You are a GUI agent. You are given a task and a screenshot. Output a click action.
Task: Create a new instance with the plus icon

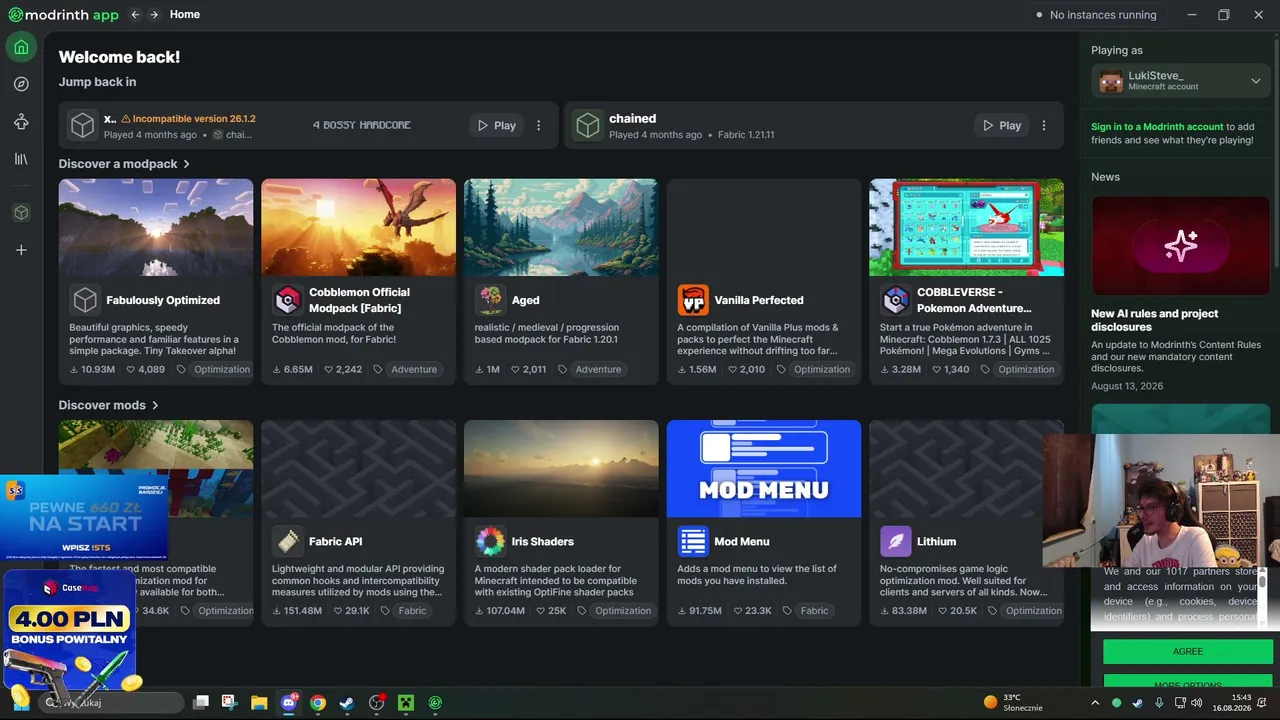[x=21, y=250]
